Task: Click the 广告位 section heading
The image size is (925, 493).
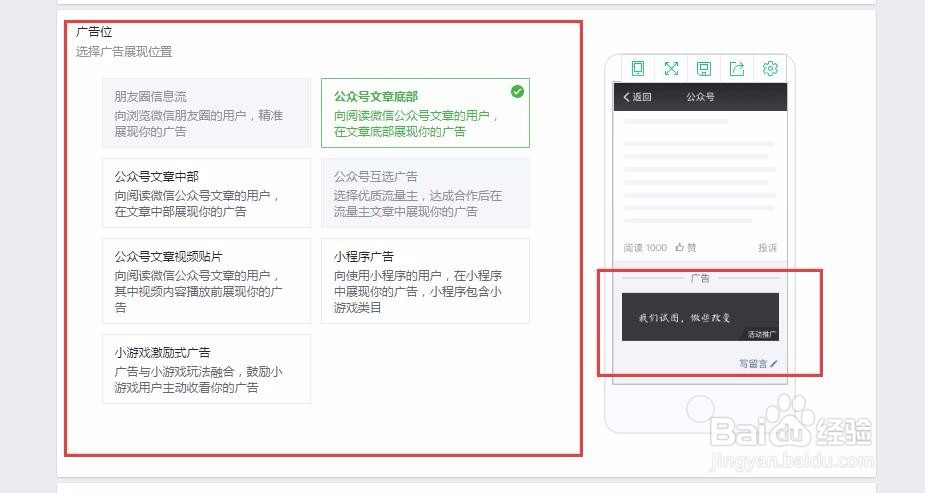Action: (94, 32)
